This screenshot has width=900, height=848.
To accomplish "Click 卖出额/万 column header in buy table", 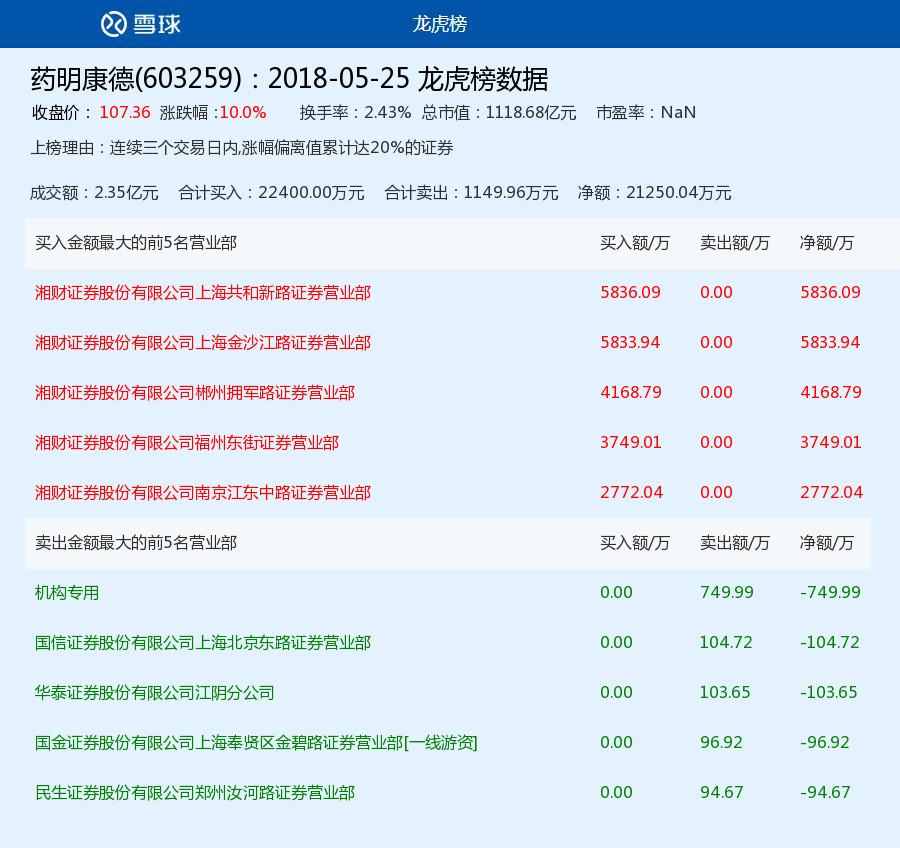I will pos(735,243).
